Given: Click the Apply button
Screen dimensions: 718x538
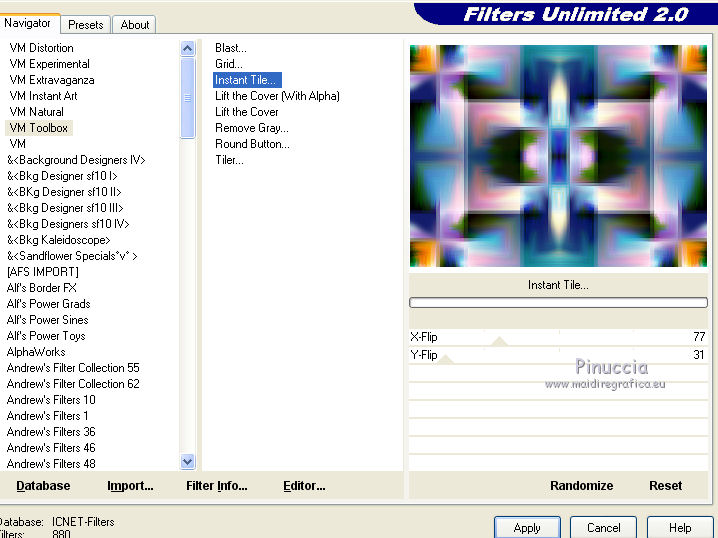Looking at the screenshot, I should pos(527,528).
